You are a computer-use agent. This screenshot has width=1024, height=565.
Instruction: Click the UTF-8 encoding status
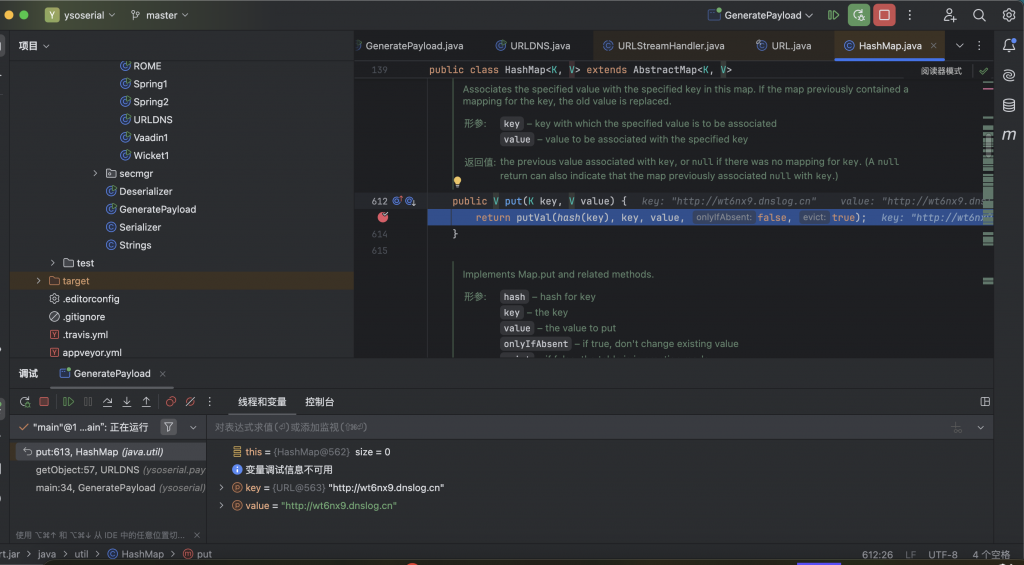(x=942, y=555)
